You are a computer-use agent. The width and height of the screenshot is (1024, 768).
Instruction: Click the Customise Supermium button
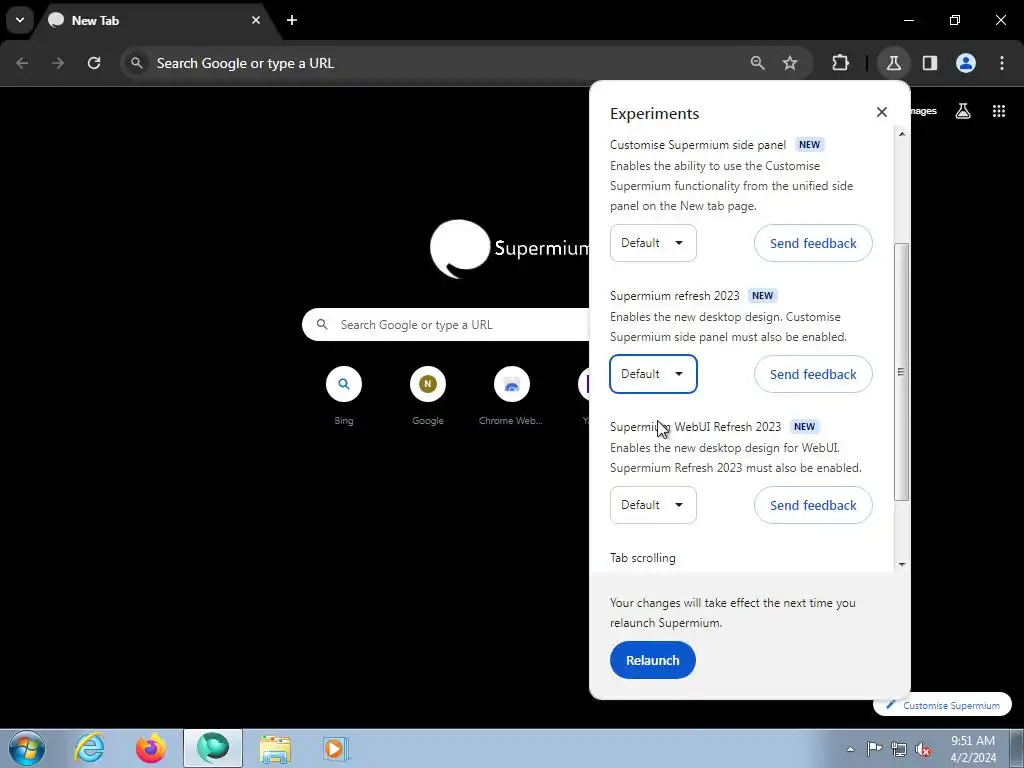tap(942, 705)
